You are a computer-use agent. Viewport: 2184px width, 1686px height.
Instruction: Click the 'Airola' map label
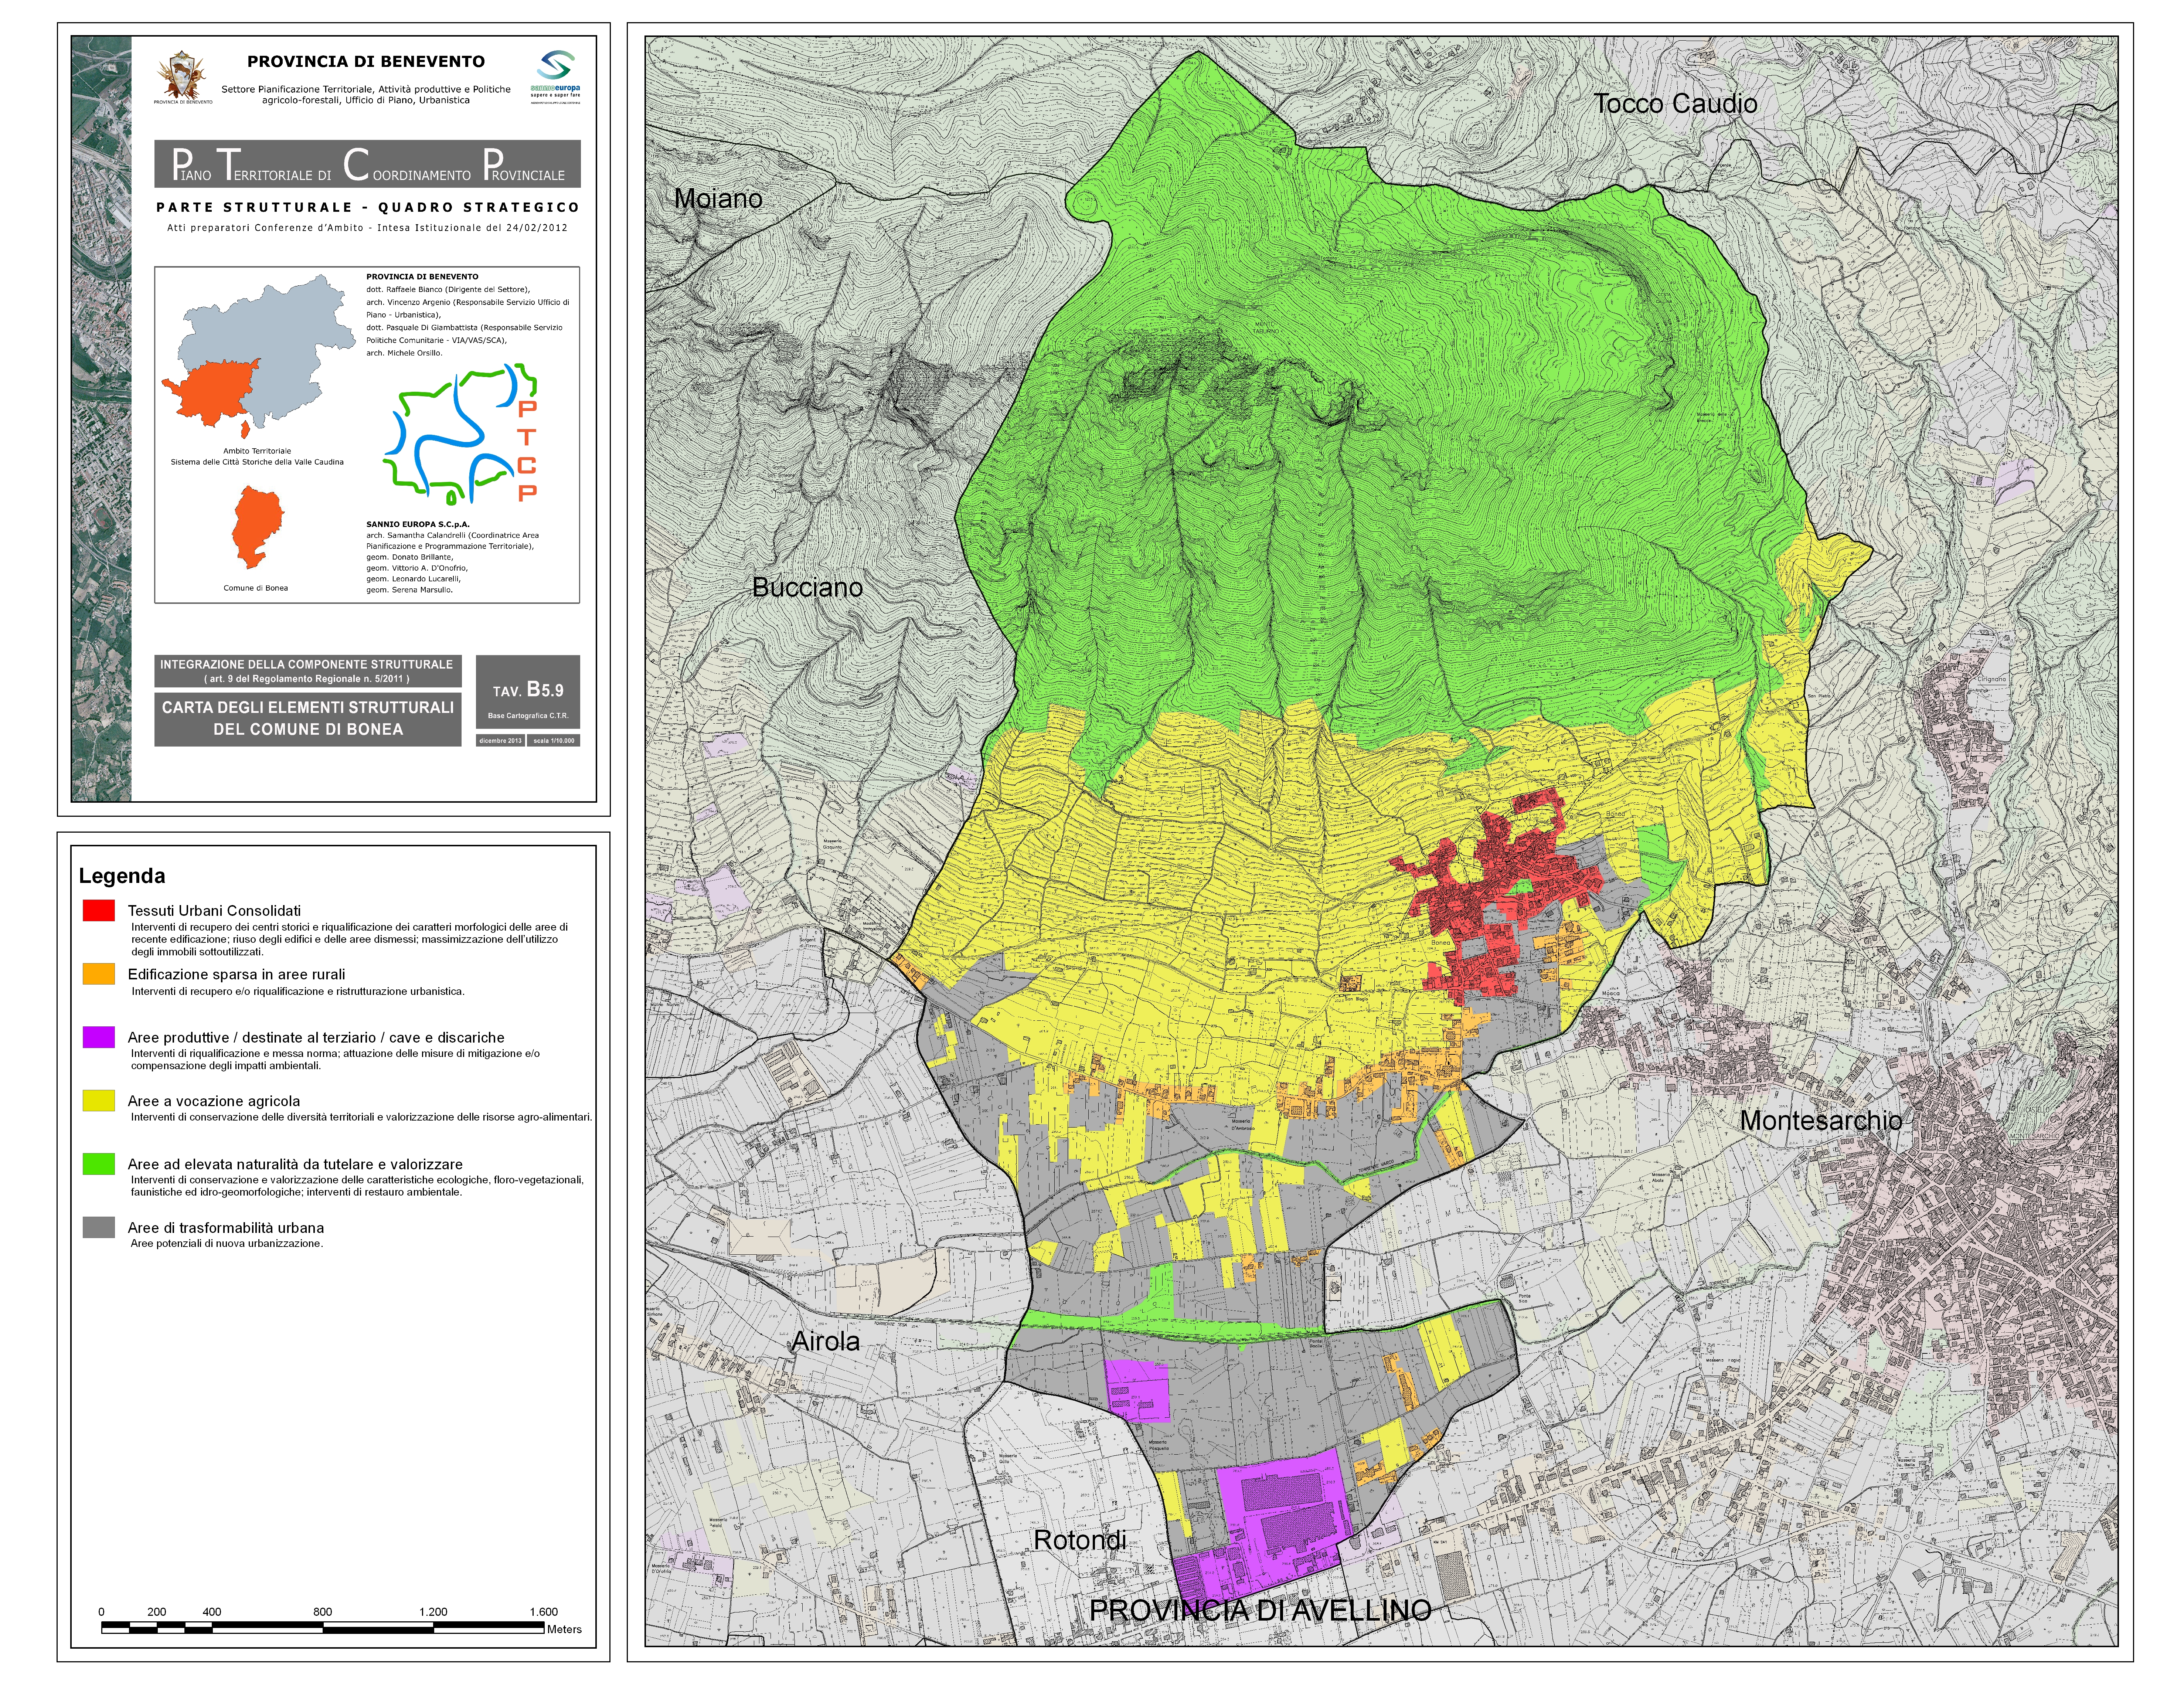826,1342
